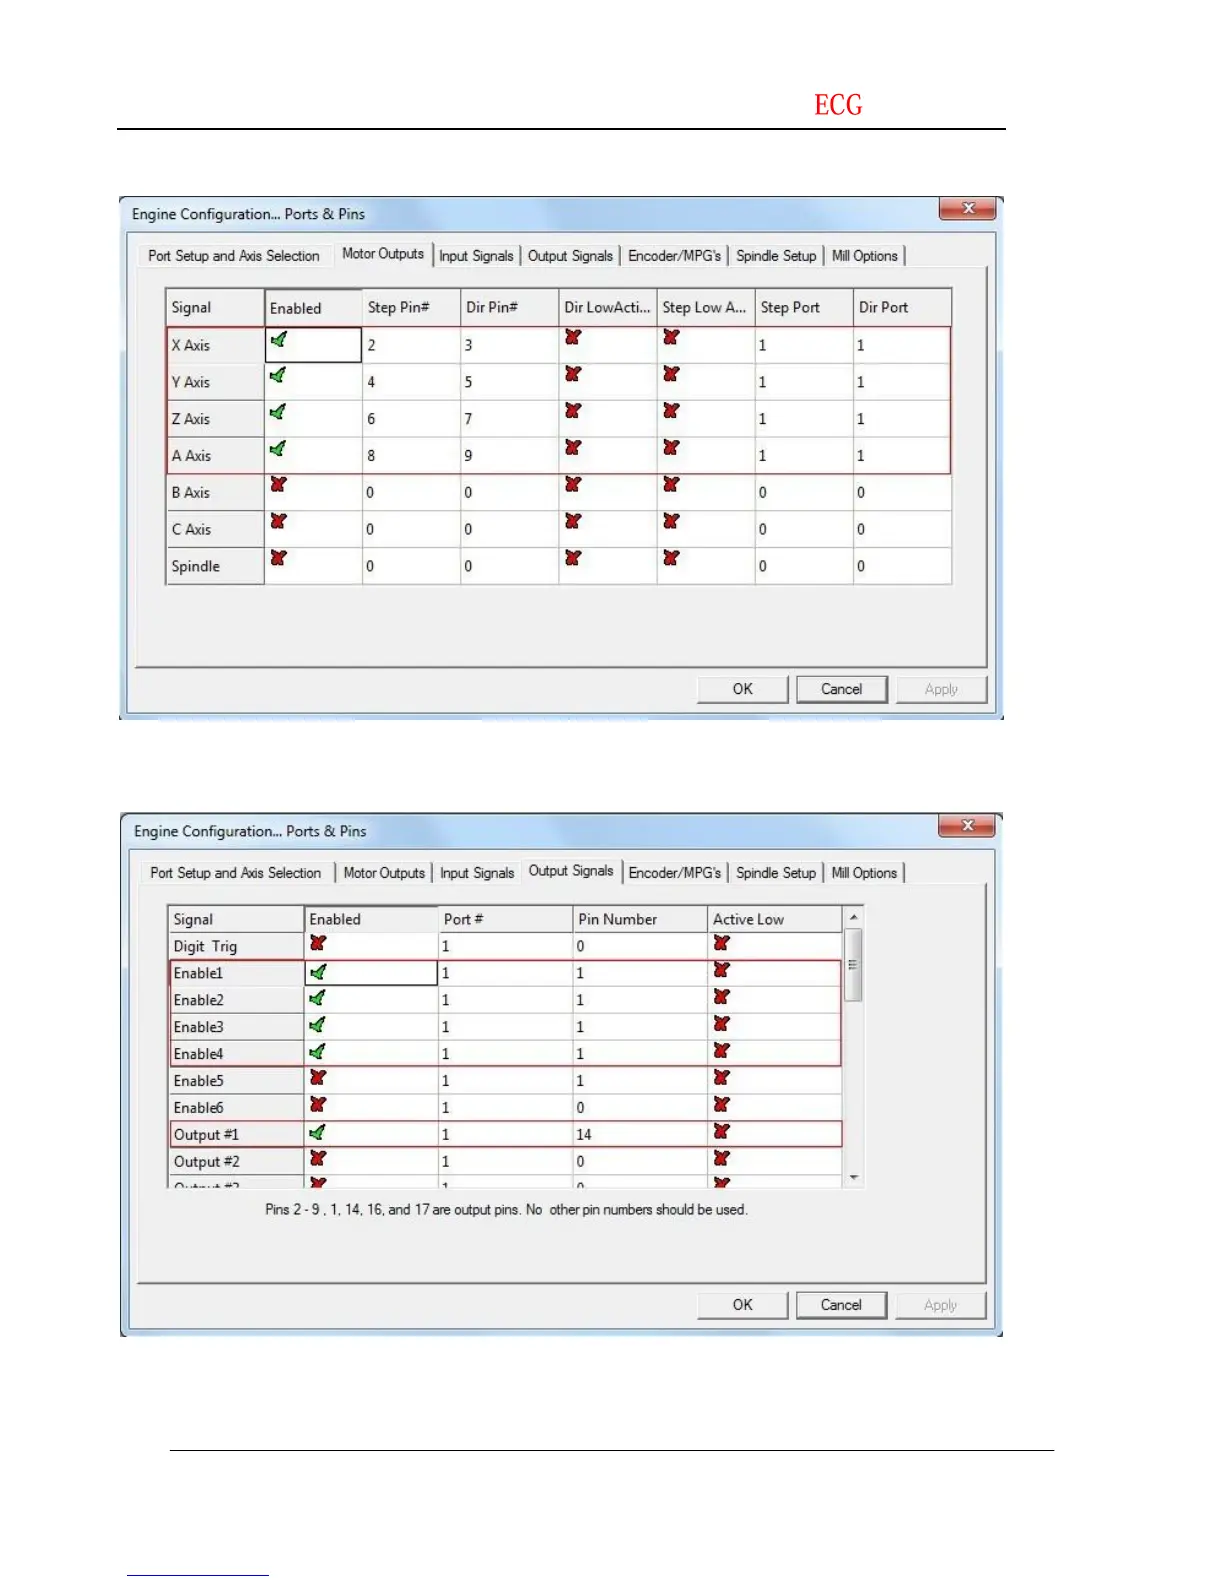Open Spindle Setup tab in upper dialog
The image size is (1224, 1584).
(x=776, y=256)
